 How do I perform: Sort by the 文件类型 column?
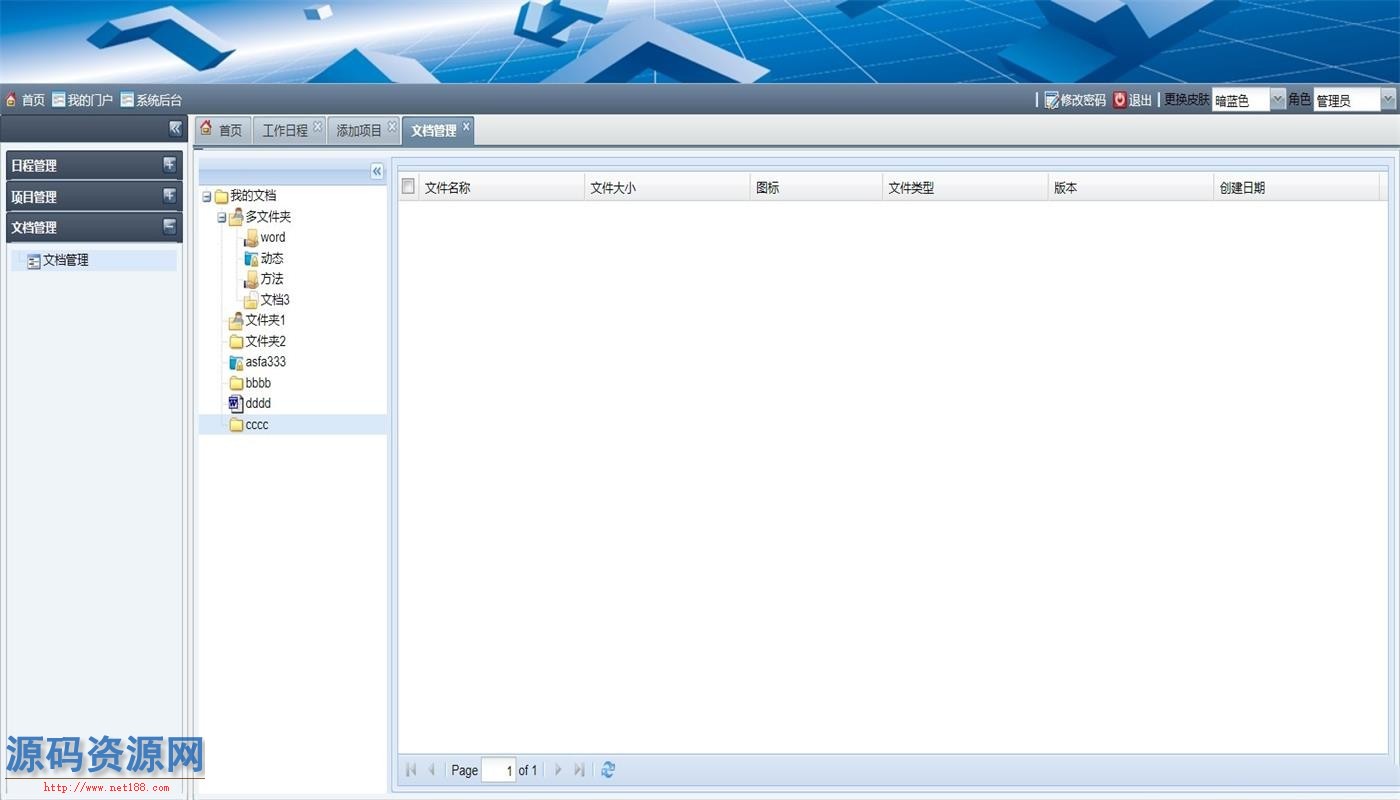point(966,187)
